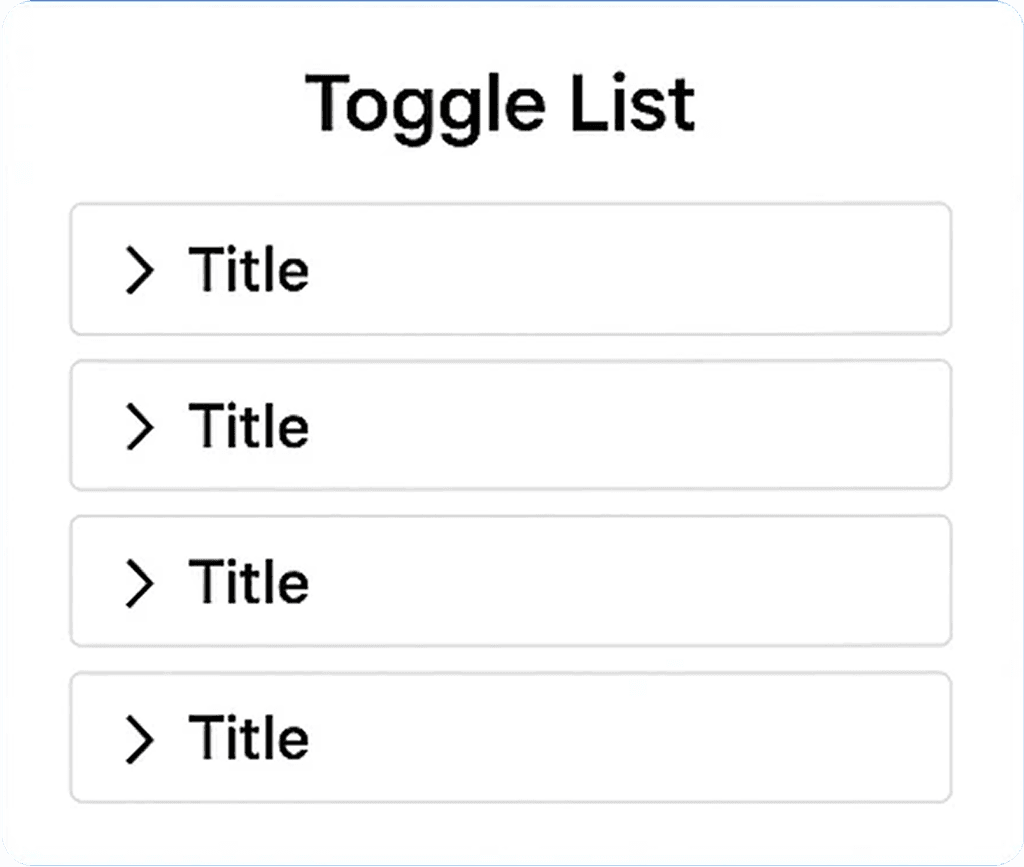The image size is (1024, 867).
Task: Click the word Title in the last box
Action: click(248, 737)
